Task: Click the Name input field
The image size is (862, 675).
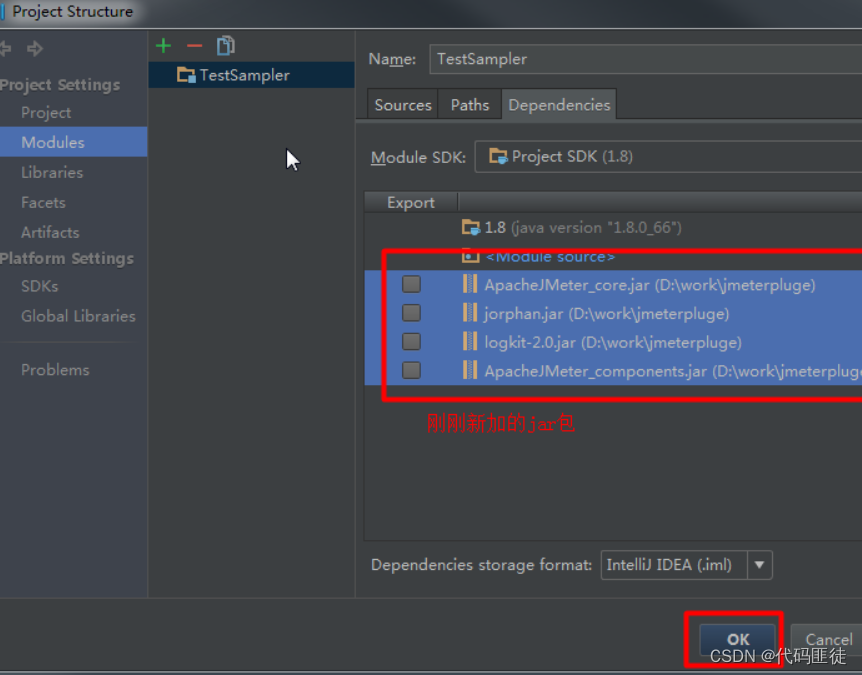Action: pyautogui.click(x=645, y=59)
